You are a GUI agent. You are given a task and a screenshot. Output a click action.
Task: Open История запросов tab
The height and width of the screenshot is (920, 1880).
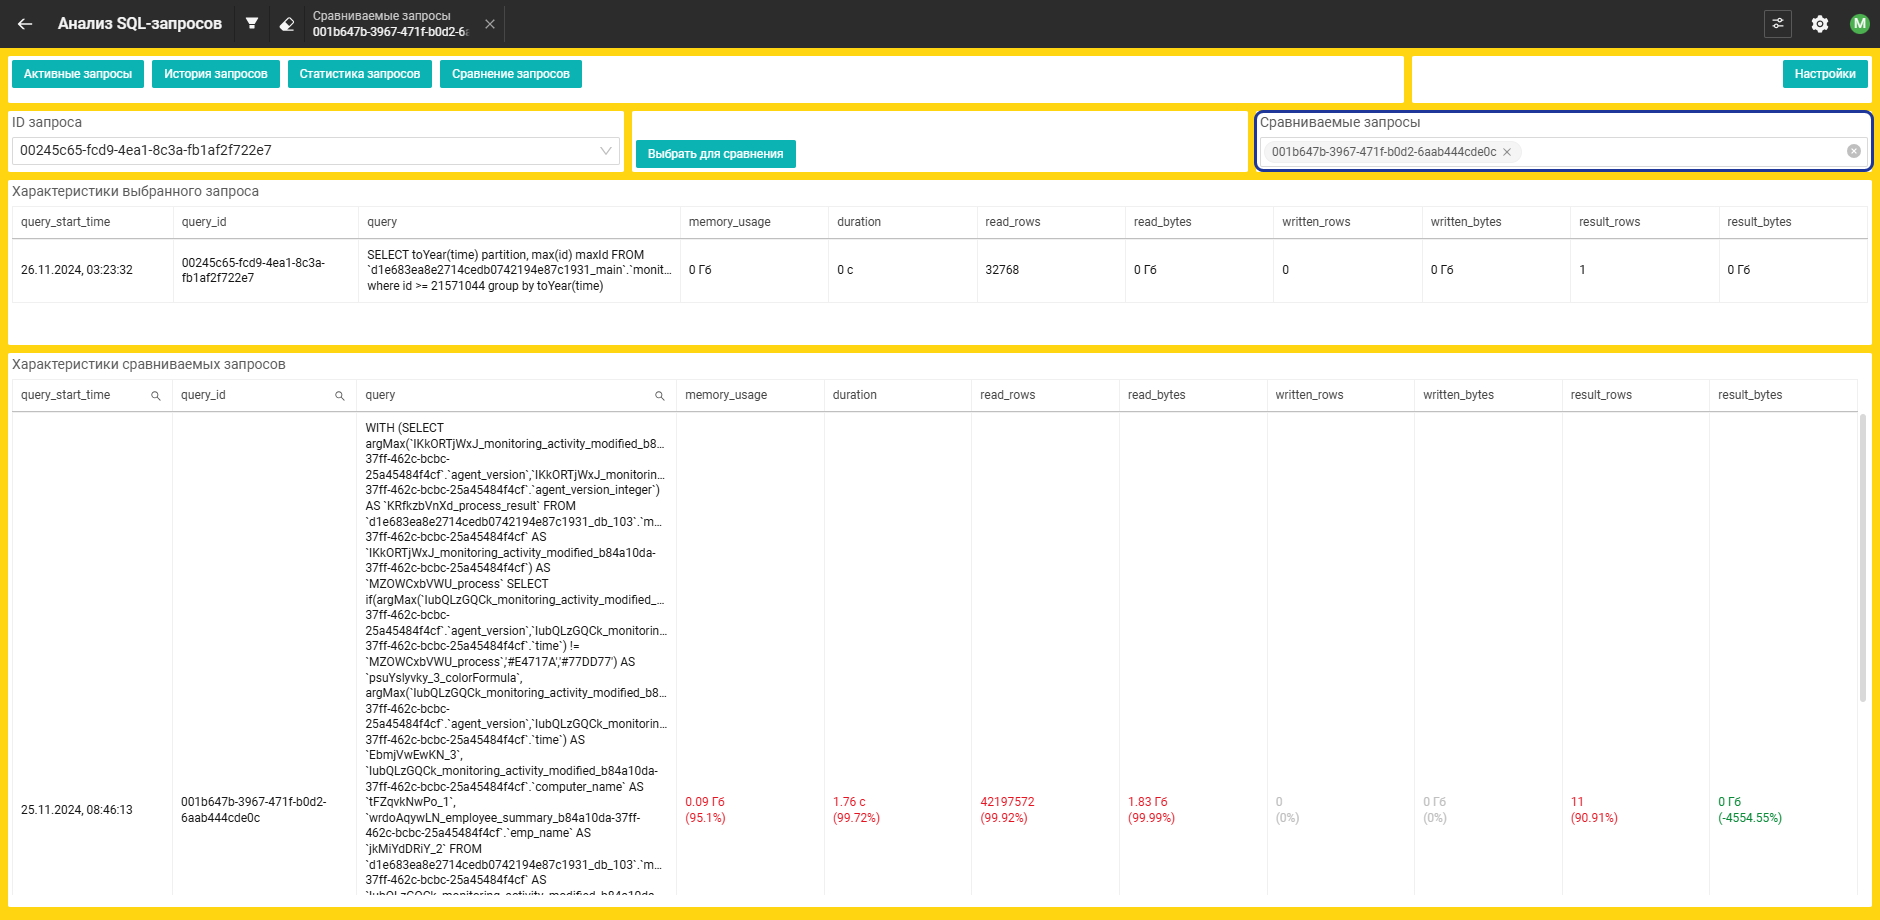pyautogui.click(x=216, y=74)
